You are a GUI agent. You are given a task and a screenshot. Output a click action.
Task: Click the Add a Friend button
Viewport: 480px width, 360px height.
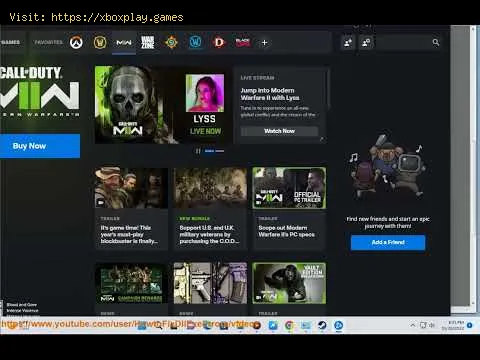click(388, 242)
